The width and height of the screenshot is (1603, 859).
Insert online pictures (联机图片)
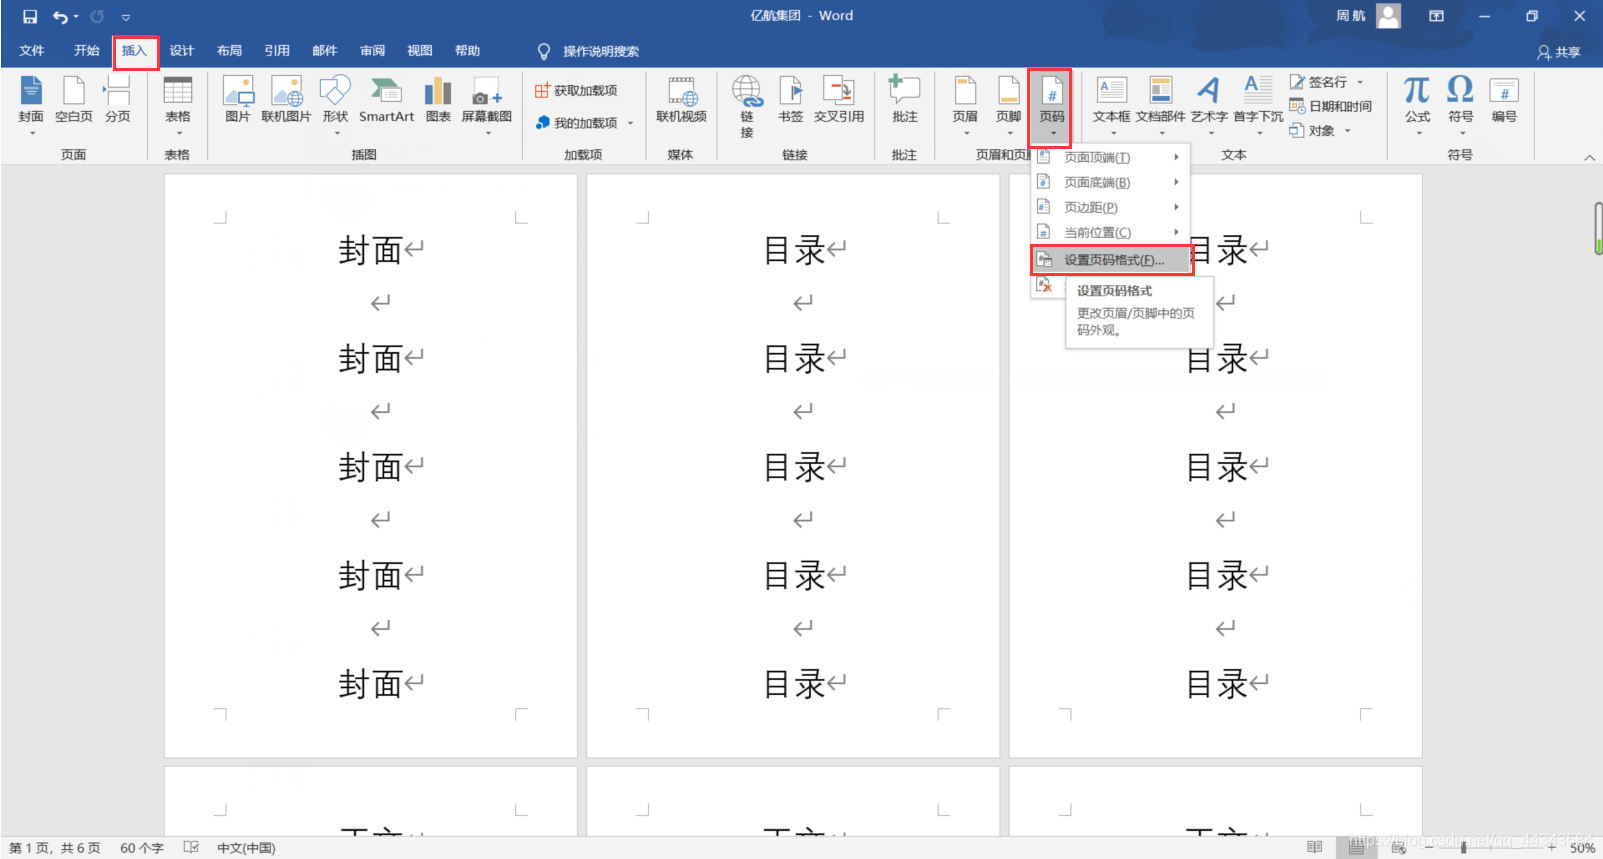coord(286,100)
